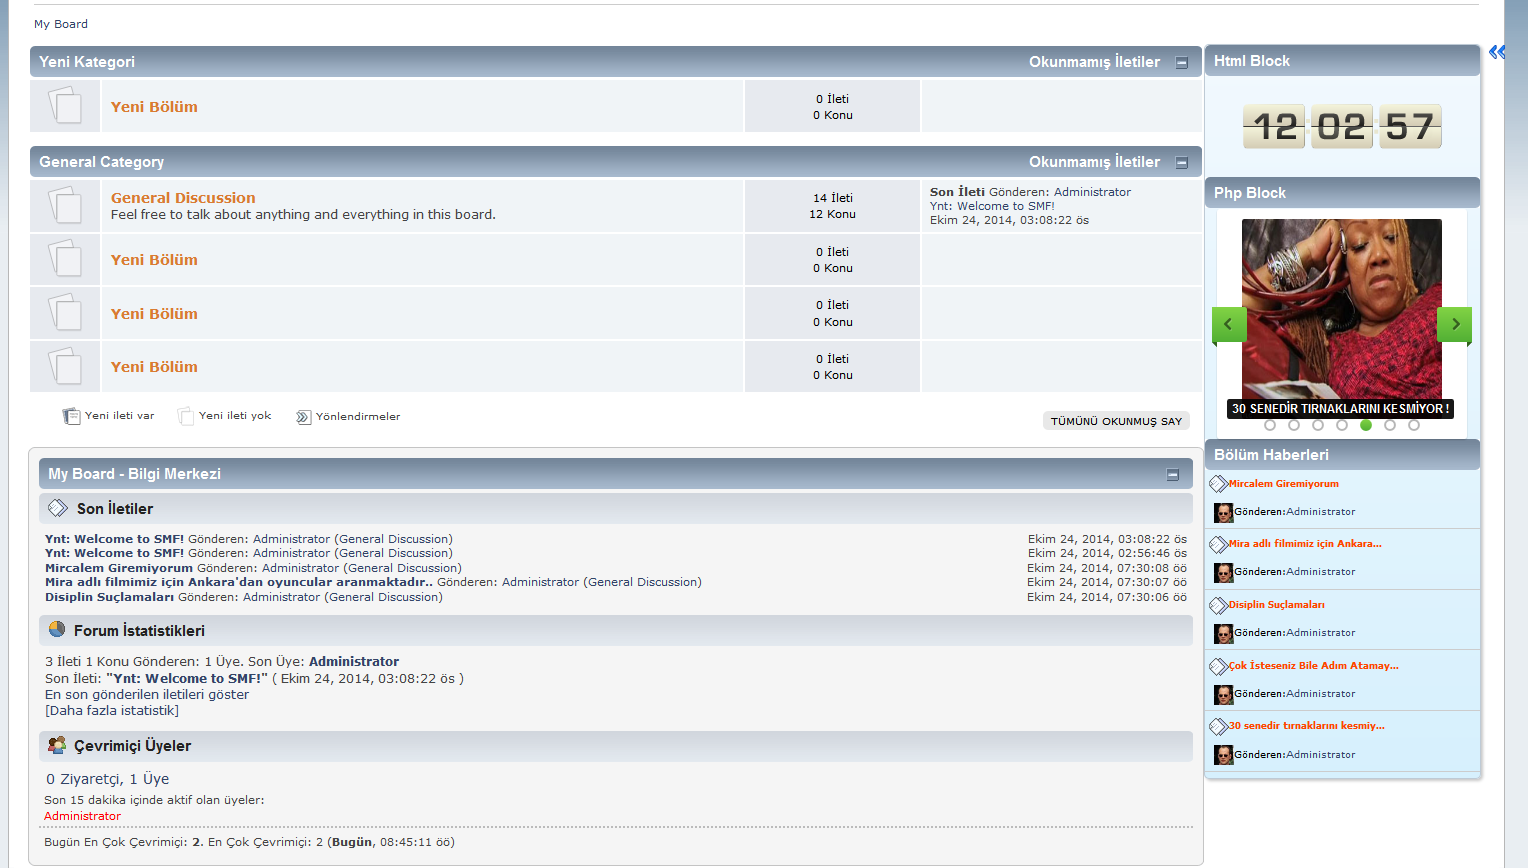The image size is (1528, 868).
Task: Open news title Mircalem Giremiyorum in sidebar
Action: 1284,484
